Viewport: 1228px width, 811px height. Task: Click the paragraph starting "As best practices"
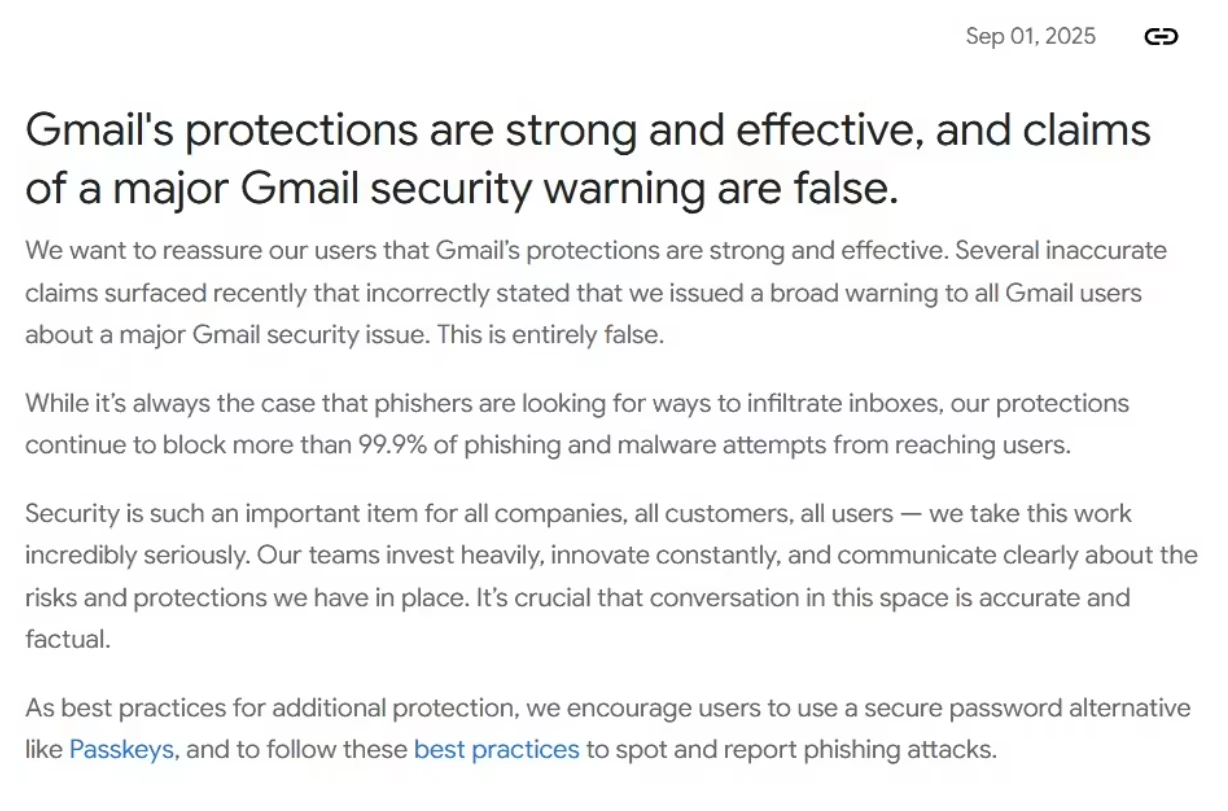pos(608,729)
